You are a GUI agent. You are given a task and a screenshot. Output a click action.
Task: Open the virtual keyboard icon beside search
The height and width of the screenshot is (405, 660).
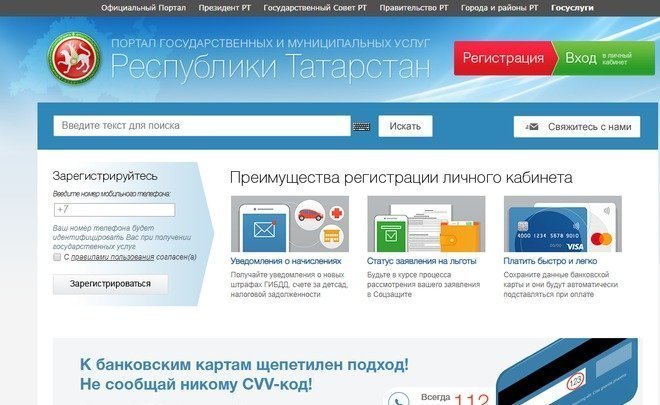click(x=361, y=127)
